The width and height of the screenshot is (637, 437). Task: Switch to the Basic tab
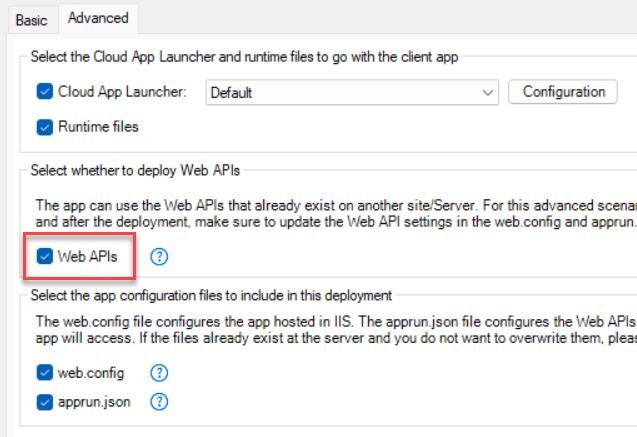coord(31,19)
